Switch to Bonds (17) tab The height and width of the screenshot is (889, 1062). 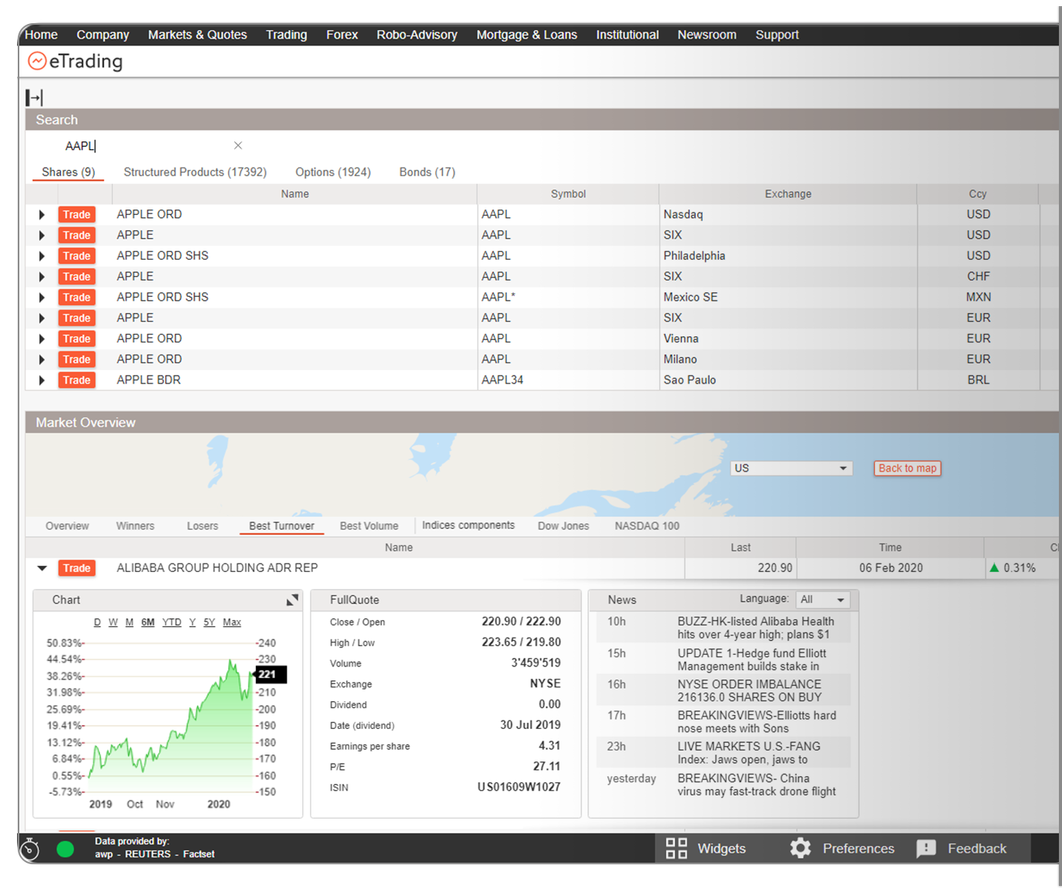(x=427, y=172)
